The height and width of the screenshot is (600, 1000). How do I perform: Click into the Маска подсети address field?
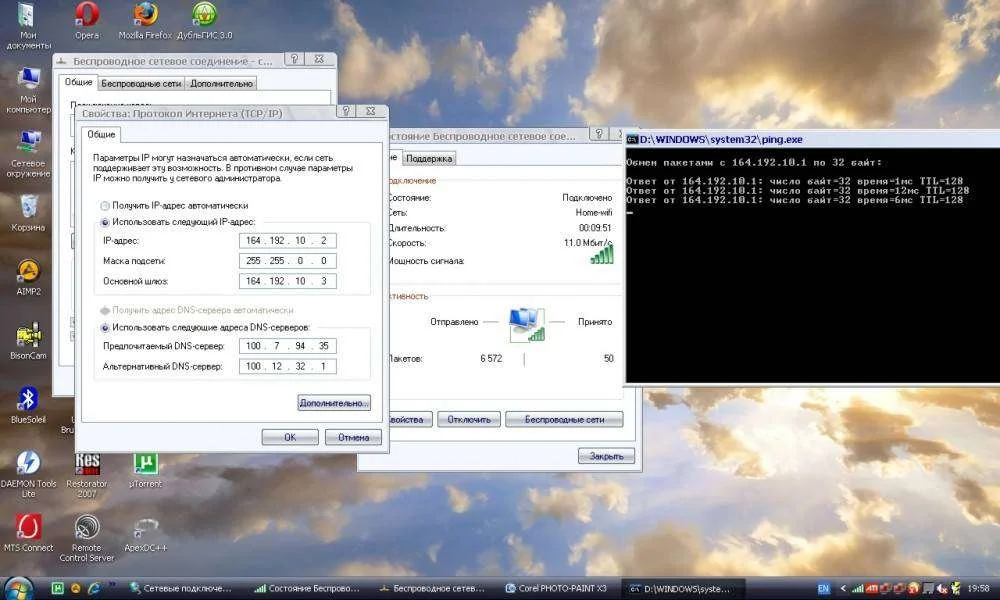(x=288, y=261)
